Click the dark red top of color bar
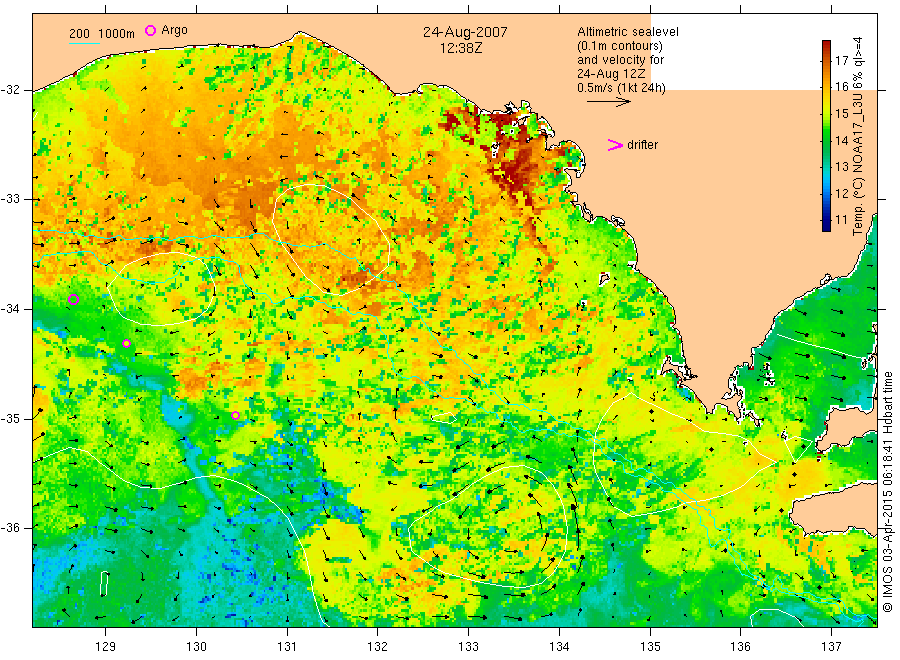The width and height of the screenshot is (900, 660). coord(826,45)
